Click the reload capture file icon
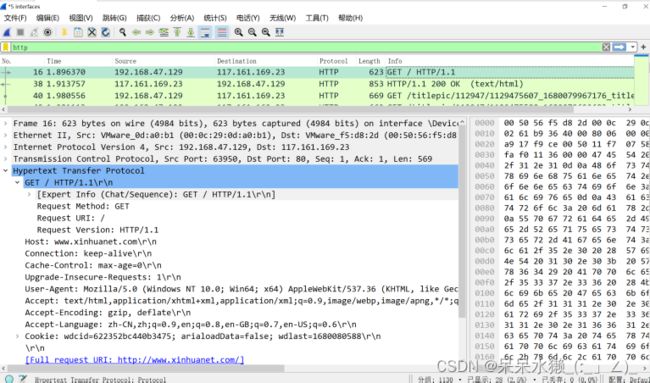Screen dimensions: 650x383 pos(105,32)
